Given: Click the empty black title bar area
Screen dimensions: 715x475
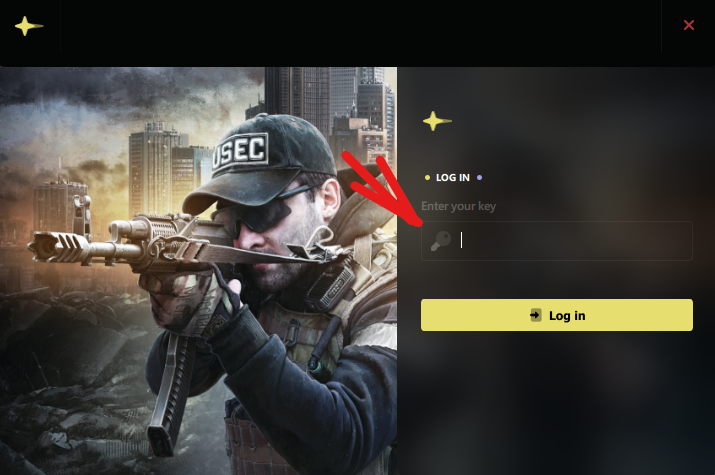Looking at the screenshot, I should (360, 26).
